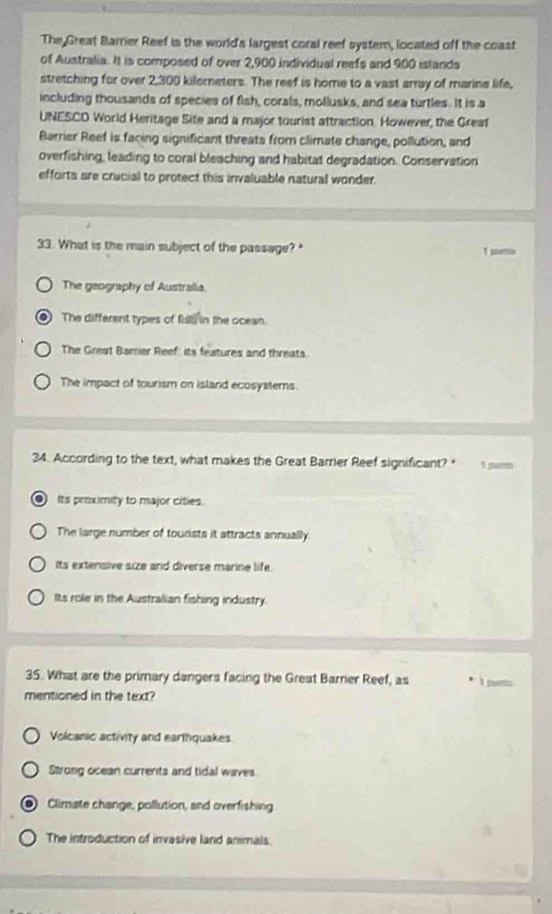Viewport: 552px width, 914px height.
Task: Click the point label beside question 34
Action: tap(497, 465)
